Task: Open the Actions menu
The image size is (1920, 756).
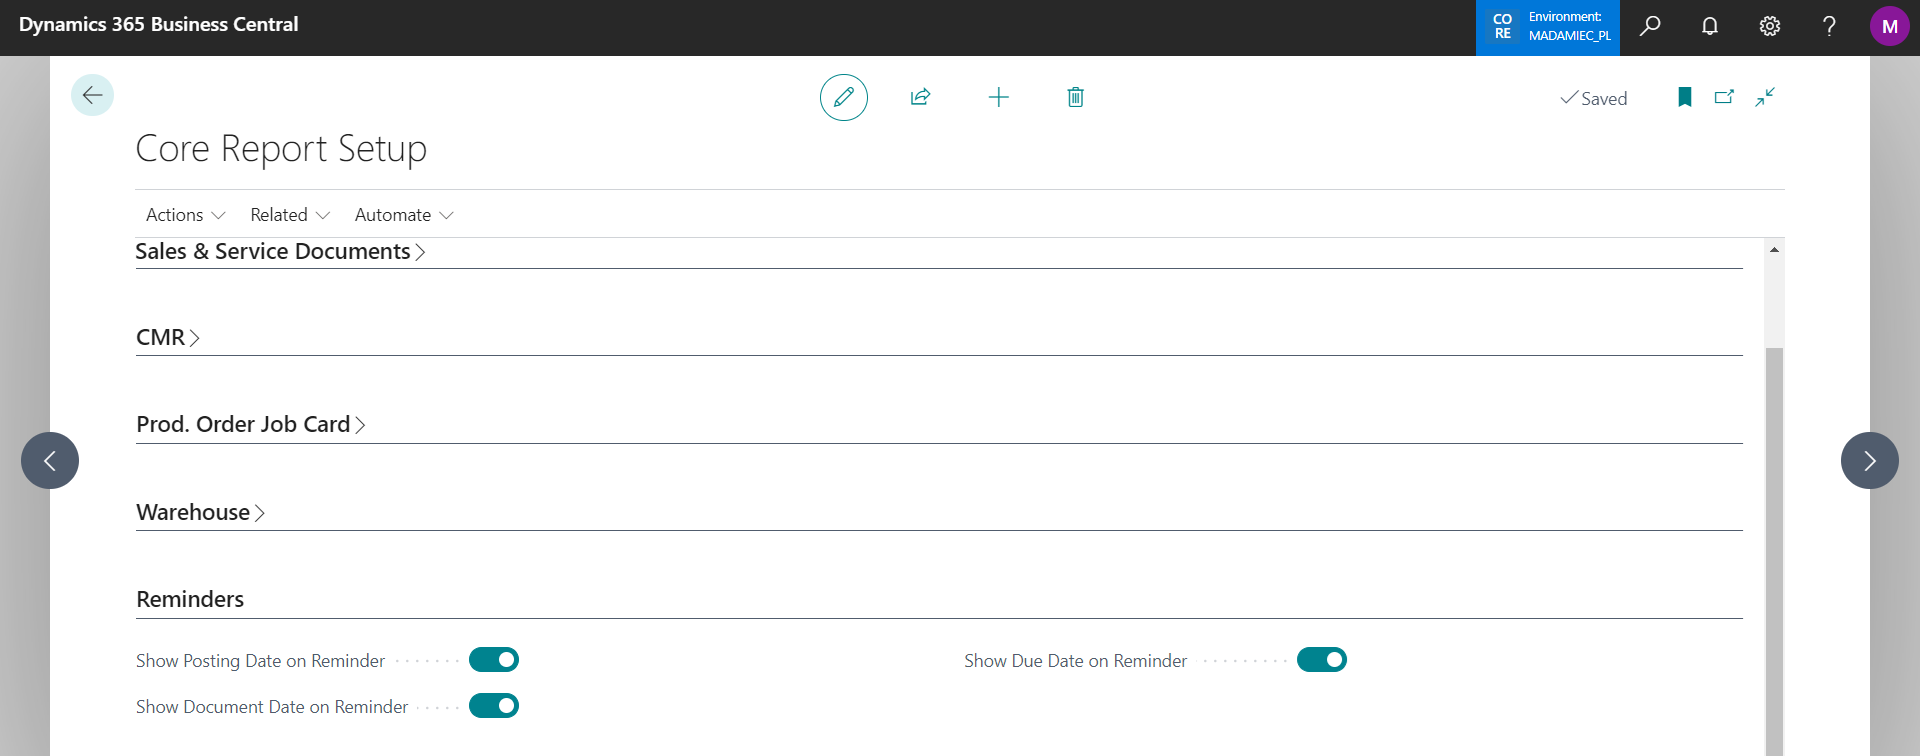Action: point(185,215)
